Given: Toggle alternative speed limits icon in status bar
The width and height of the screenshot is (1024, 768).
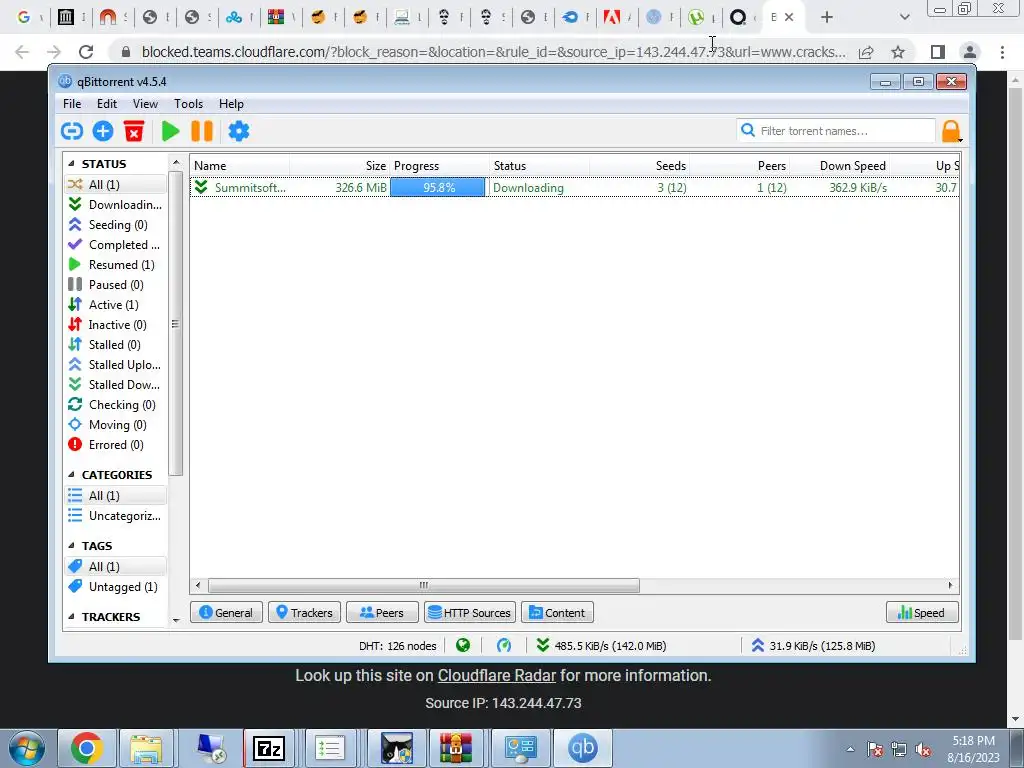Looking at the screenshot, I should 504,646.
